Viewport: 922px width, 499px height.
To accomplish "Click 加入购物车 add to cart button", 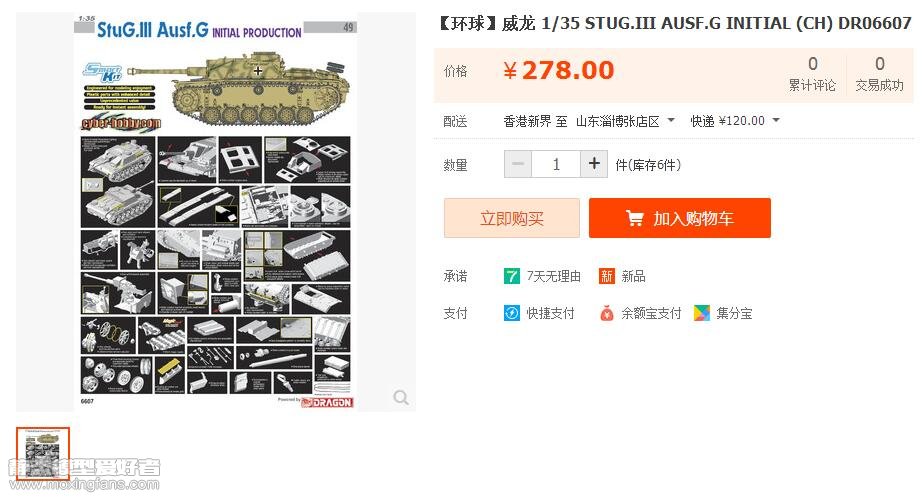I will [680, 218].
